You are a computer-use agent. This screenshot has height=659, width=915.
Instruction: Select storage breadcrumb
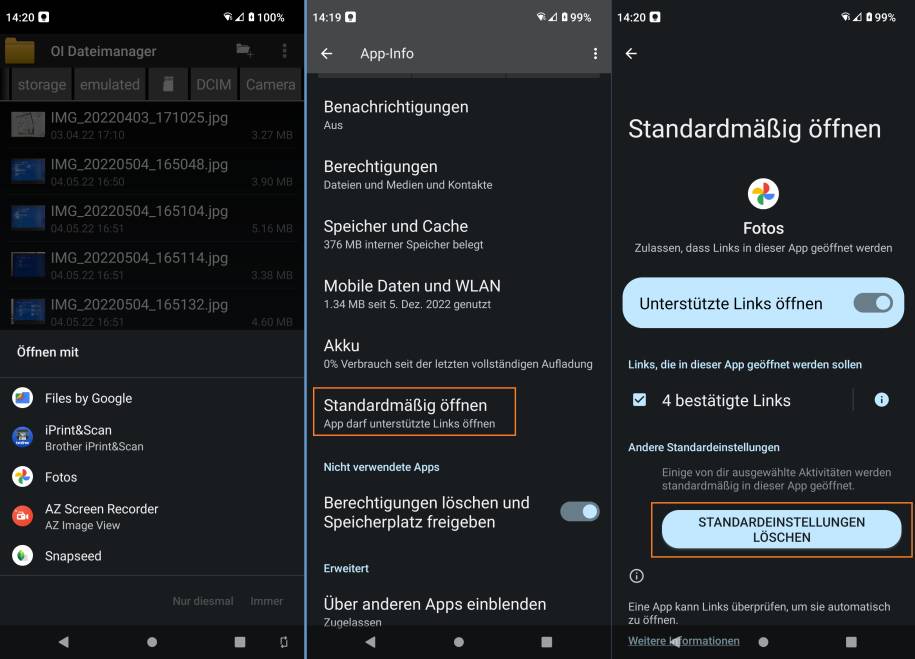click(x=41, y=85)
